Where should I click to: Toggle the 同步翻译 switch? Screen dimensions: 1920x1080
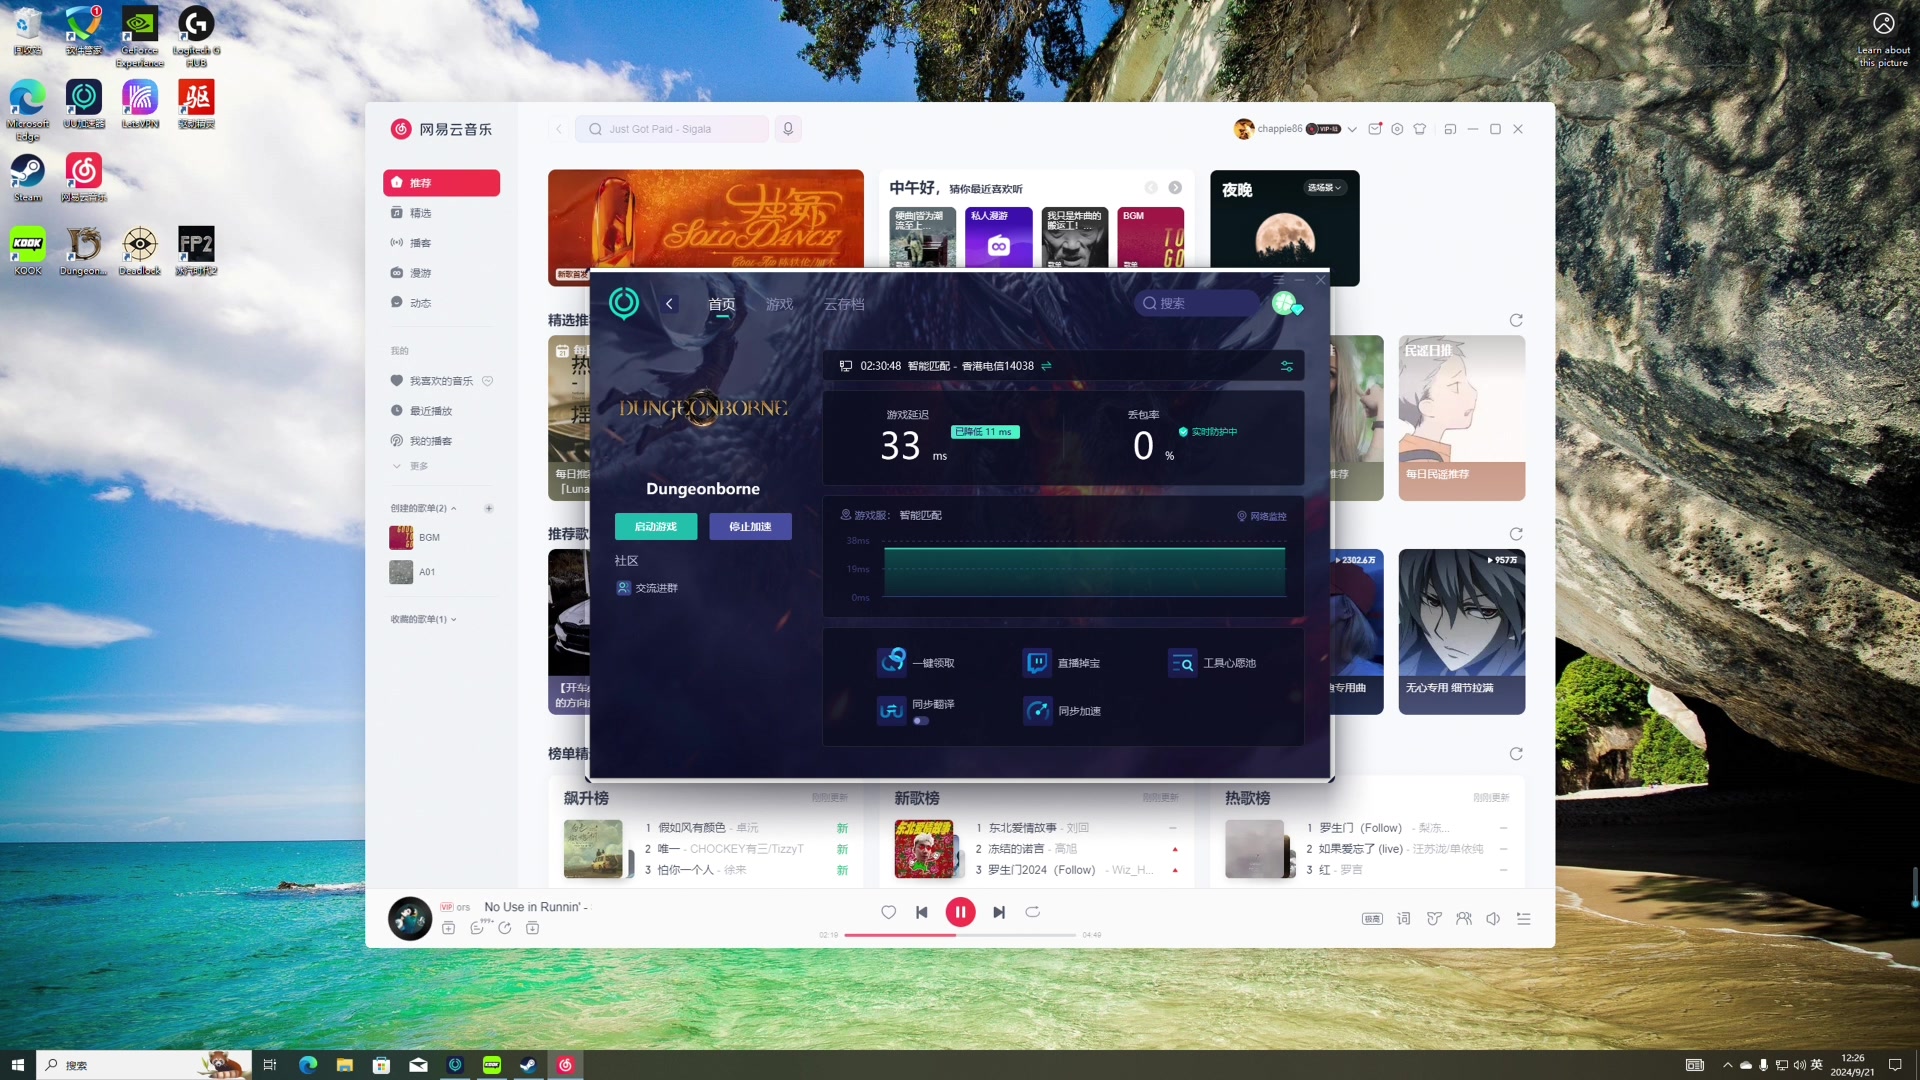tap(921, 721)
